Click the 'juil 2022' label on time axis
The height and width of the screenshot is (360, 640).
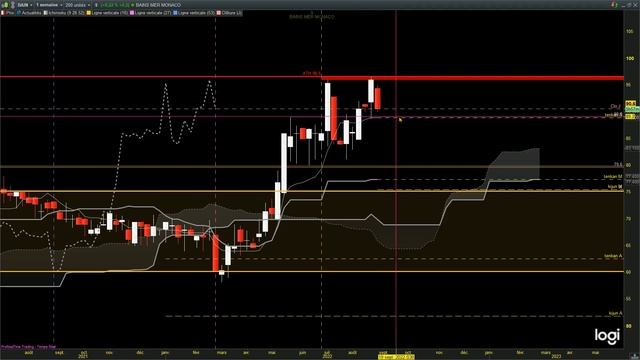click(x=327, y=354)
